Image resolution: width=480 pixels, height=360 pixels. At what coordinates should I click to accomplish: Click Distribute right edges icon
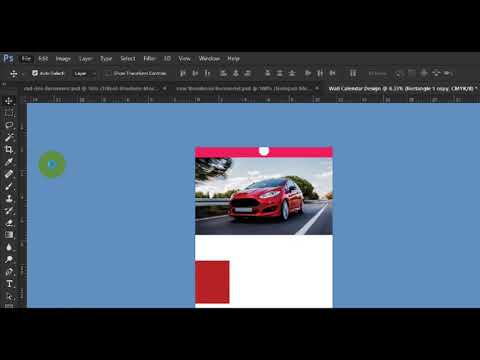[x=332, y=73]
